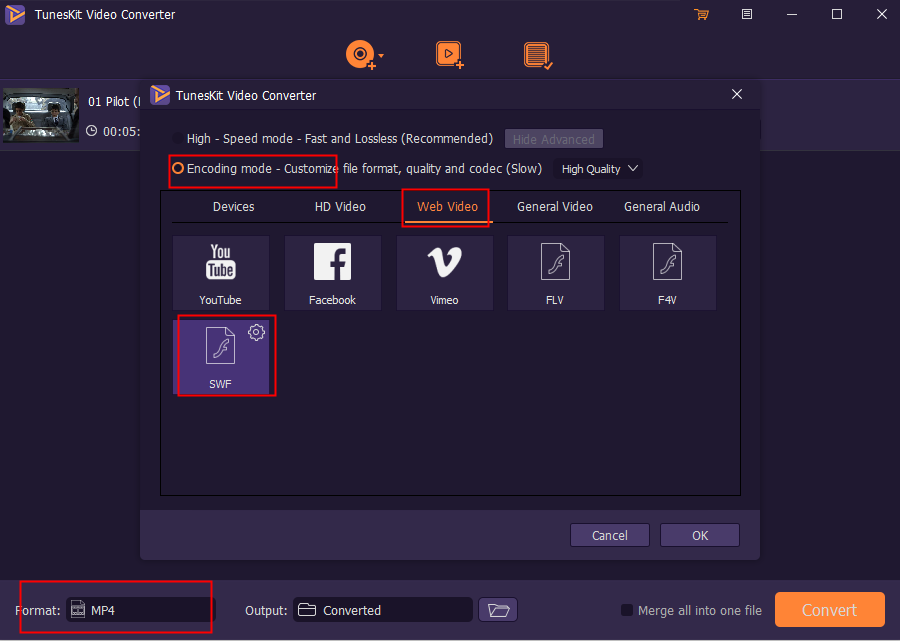Click the TunesKit app logo in main window
This screenshot has height=641, width=900.
pyautogui.click(x=15, y=14)
